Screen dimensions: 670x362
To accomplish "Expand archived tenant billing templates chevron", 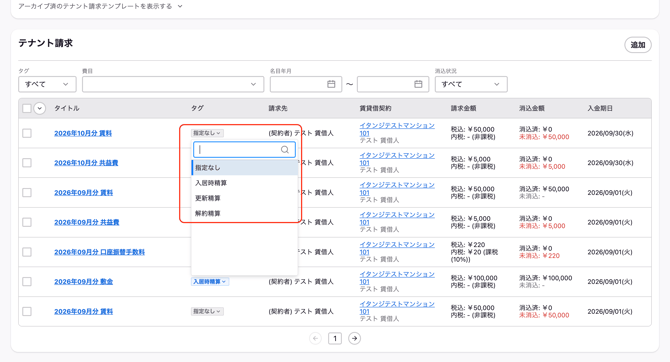I will 180,6.
